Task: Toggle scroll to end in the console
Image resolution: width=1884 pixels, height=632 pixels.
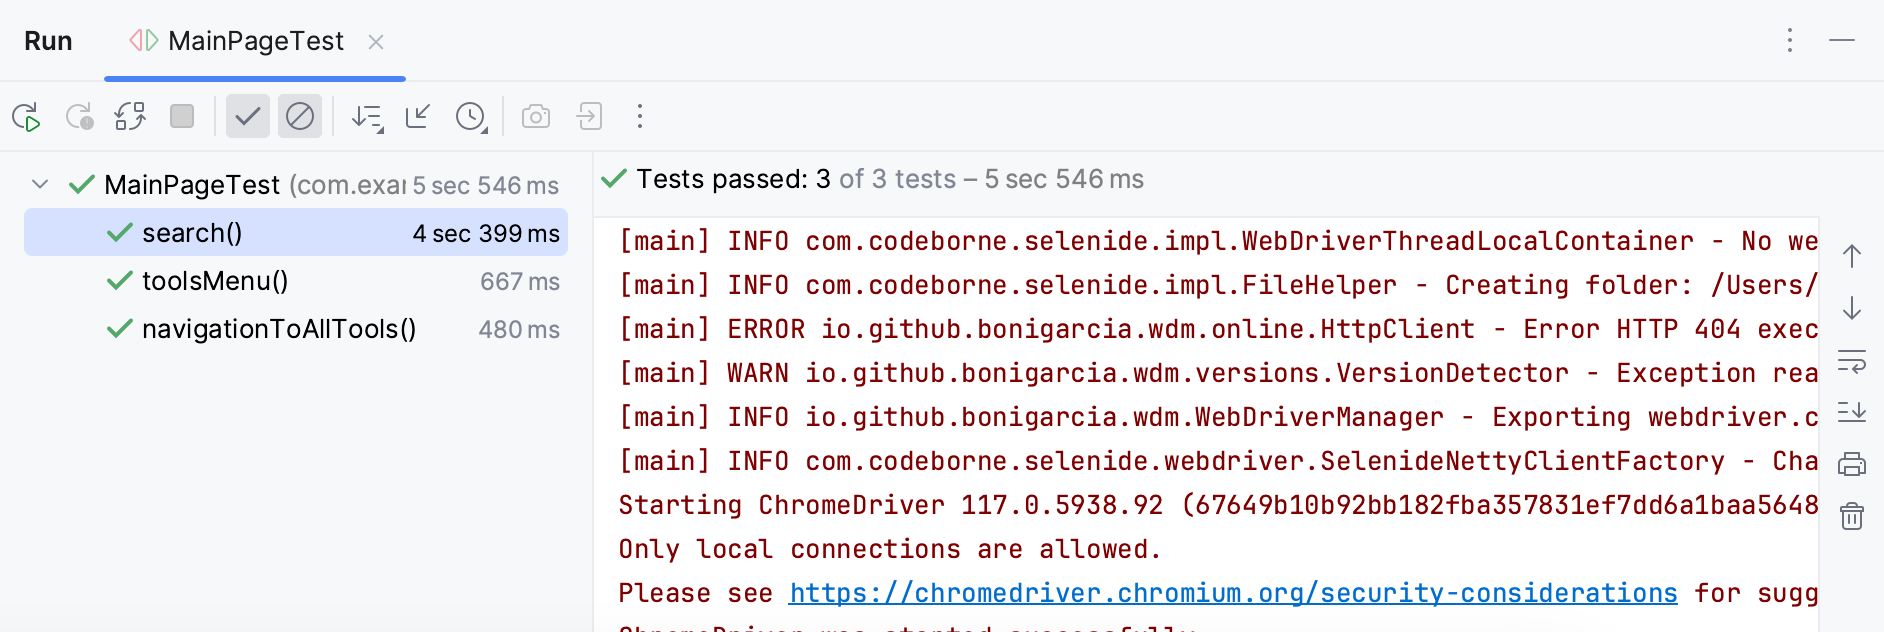Action: [x=1852, y=412]
